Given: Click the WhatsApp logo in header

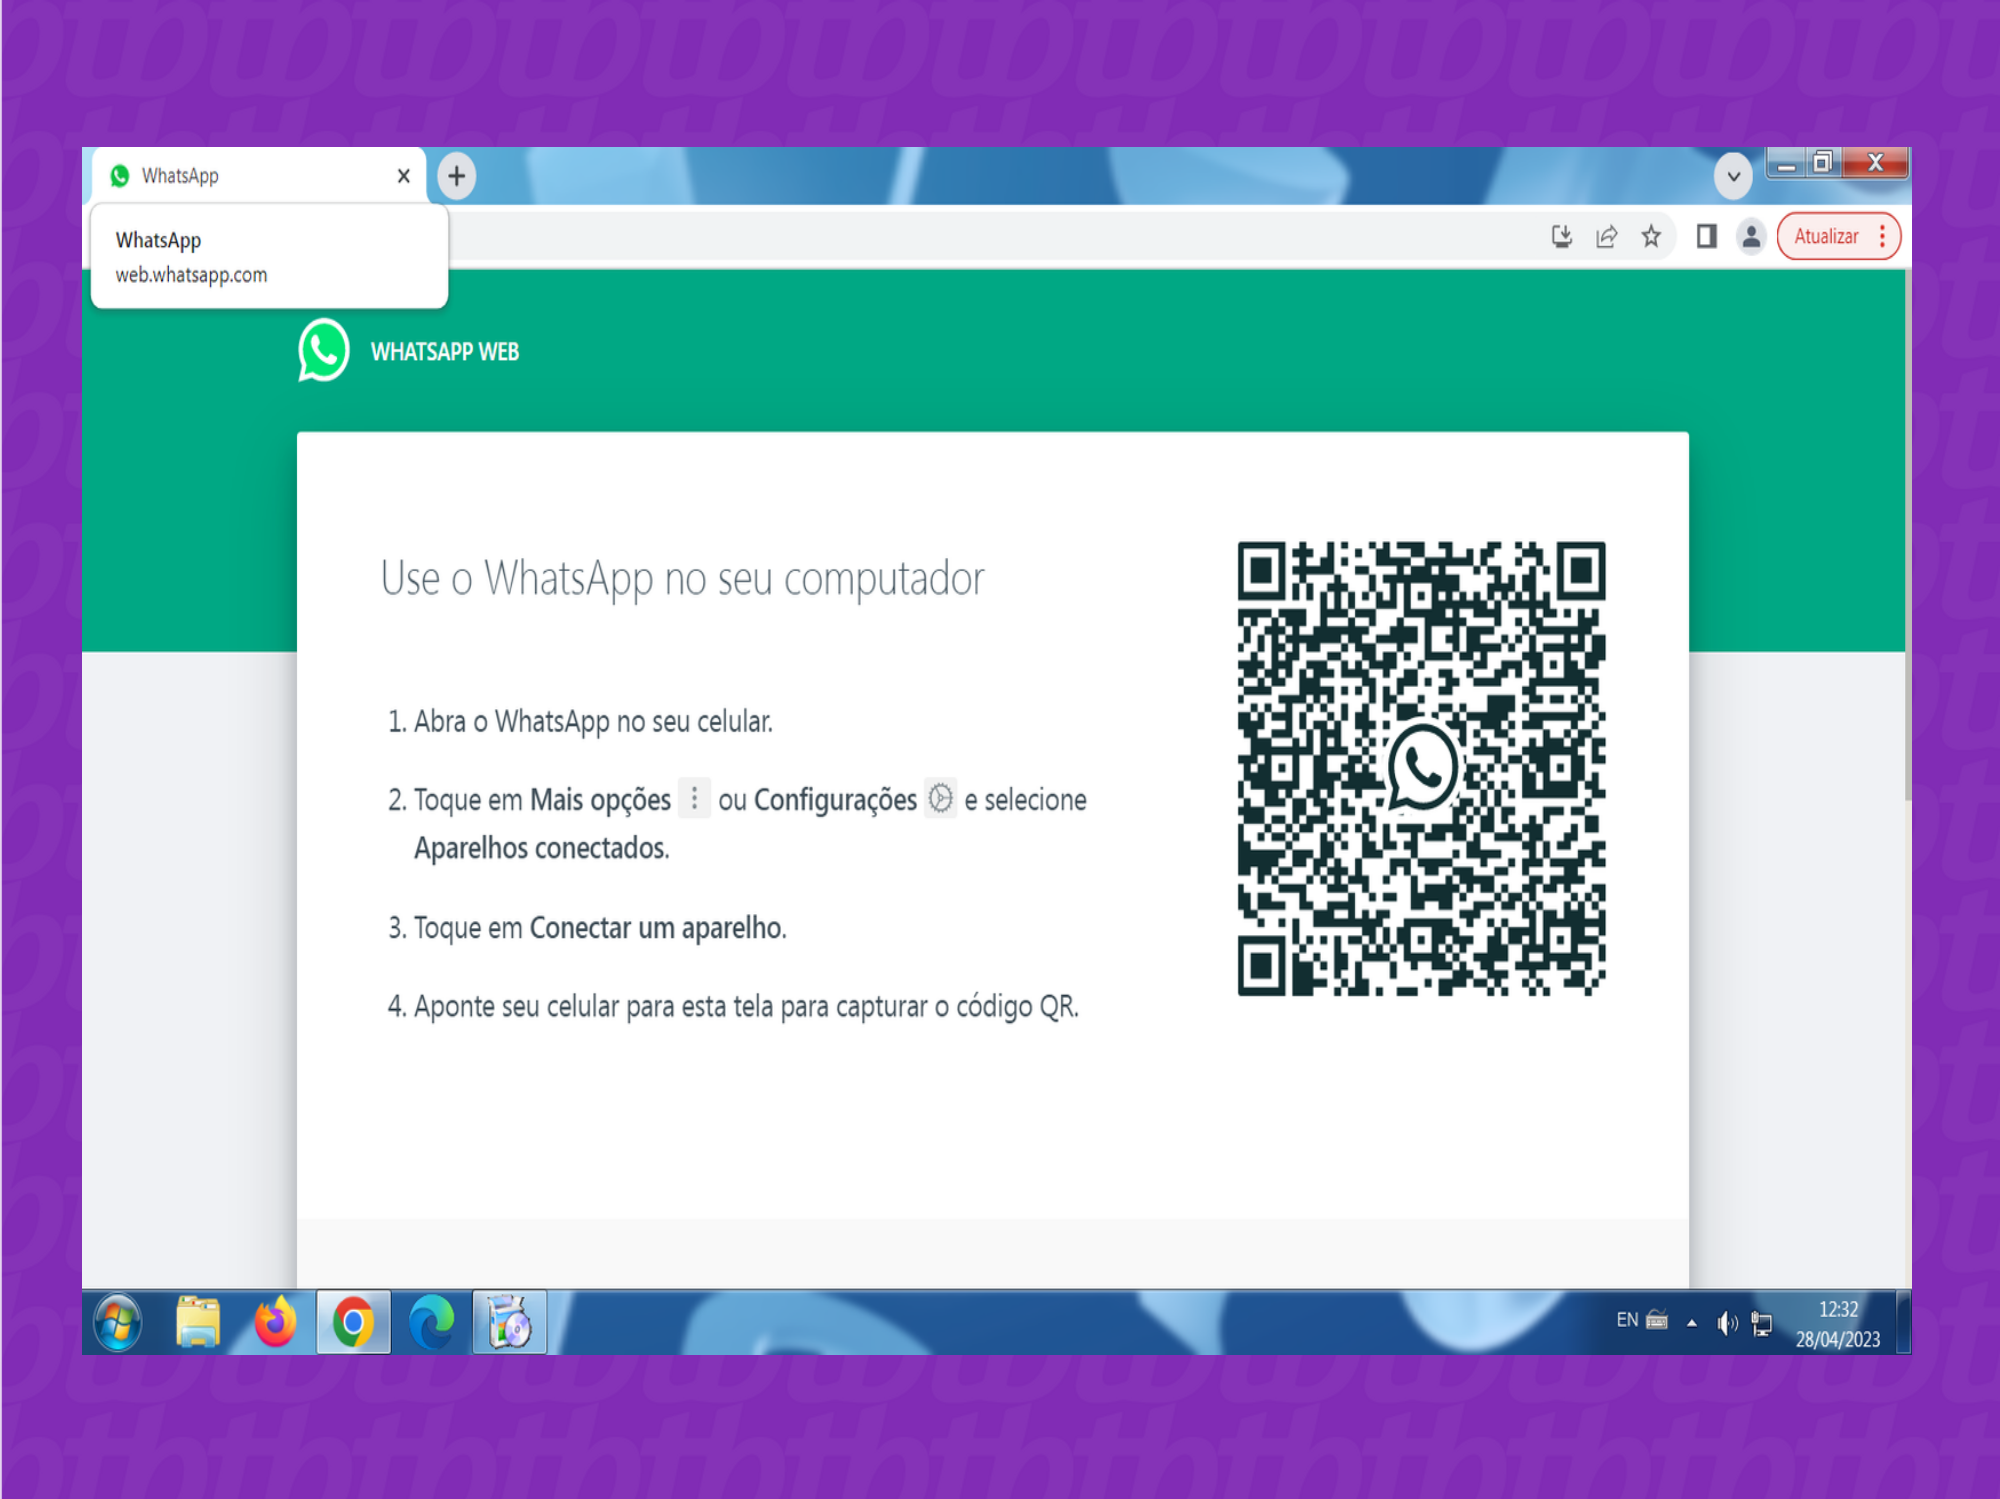Looking at the screenshot, I should [x=323, y=350].
